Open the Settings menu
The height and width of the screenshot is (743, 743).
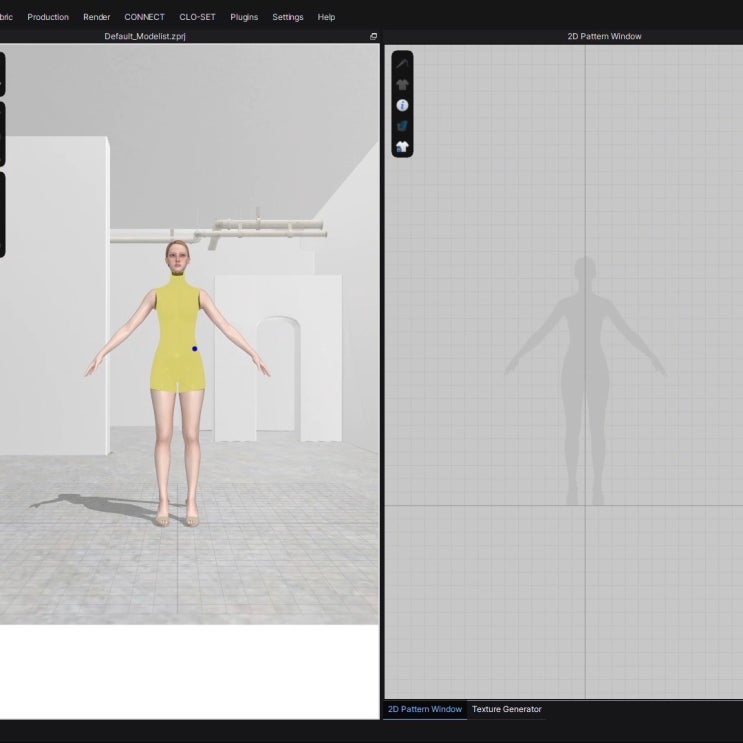click(288, 17)
